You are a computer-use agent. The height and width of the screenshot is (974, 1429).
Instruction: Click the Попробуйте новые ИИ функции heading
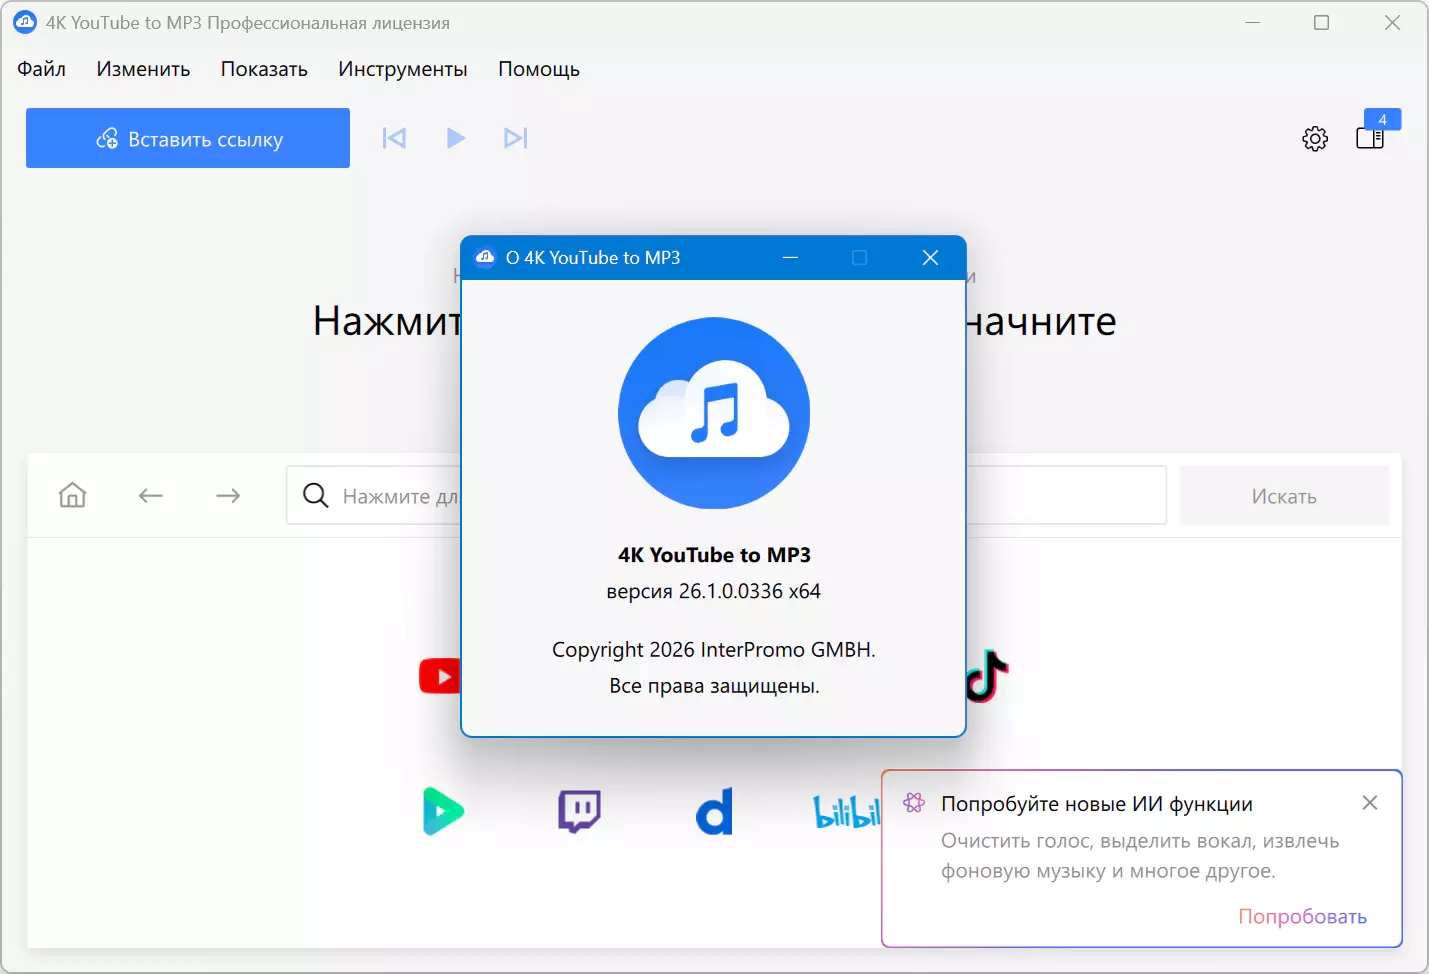[1097, 804]
